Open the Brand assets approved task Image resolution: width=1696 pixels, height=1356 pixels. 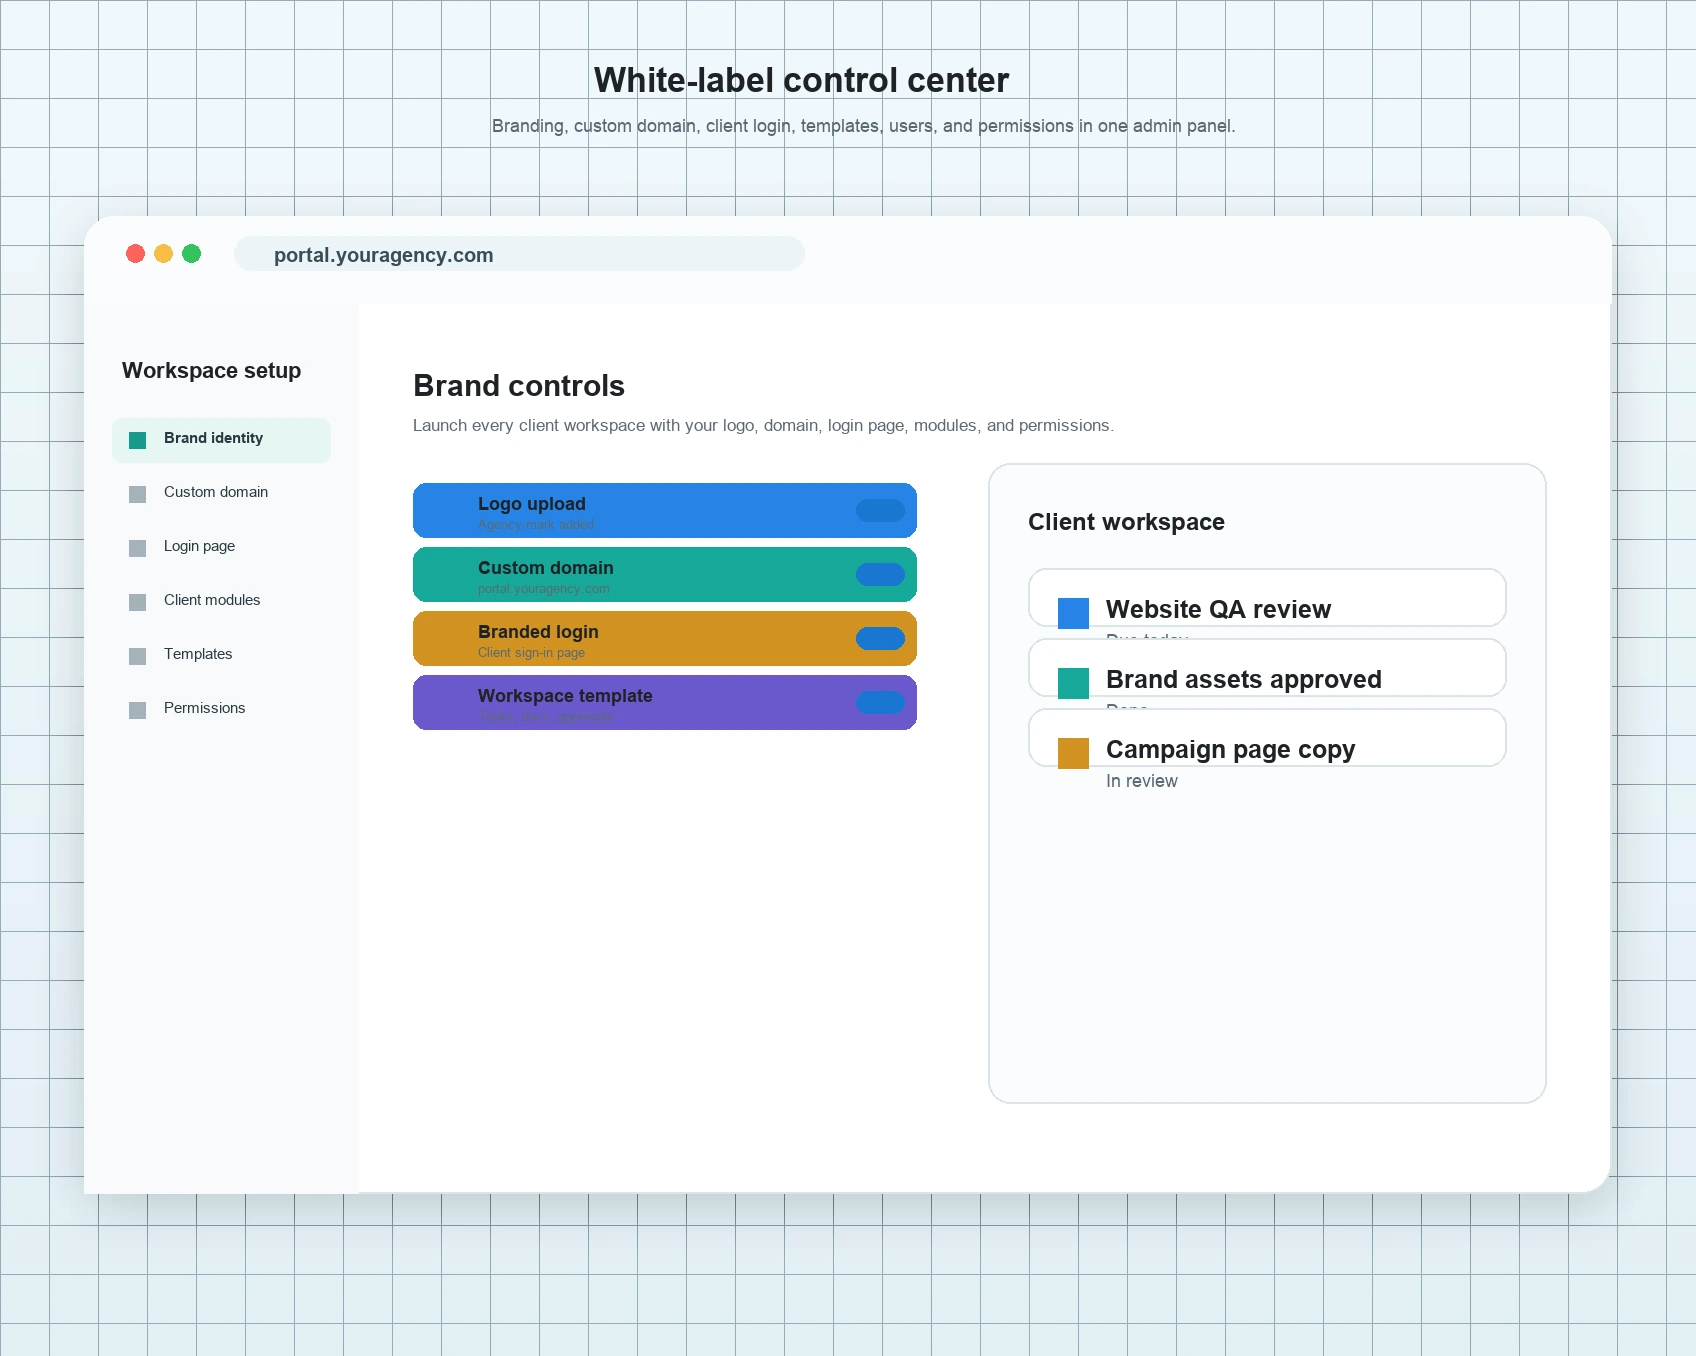coord(1267,668)
